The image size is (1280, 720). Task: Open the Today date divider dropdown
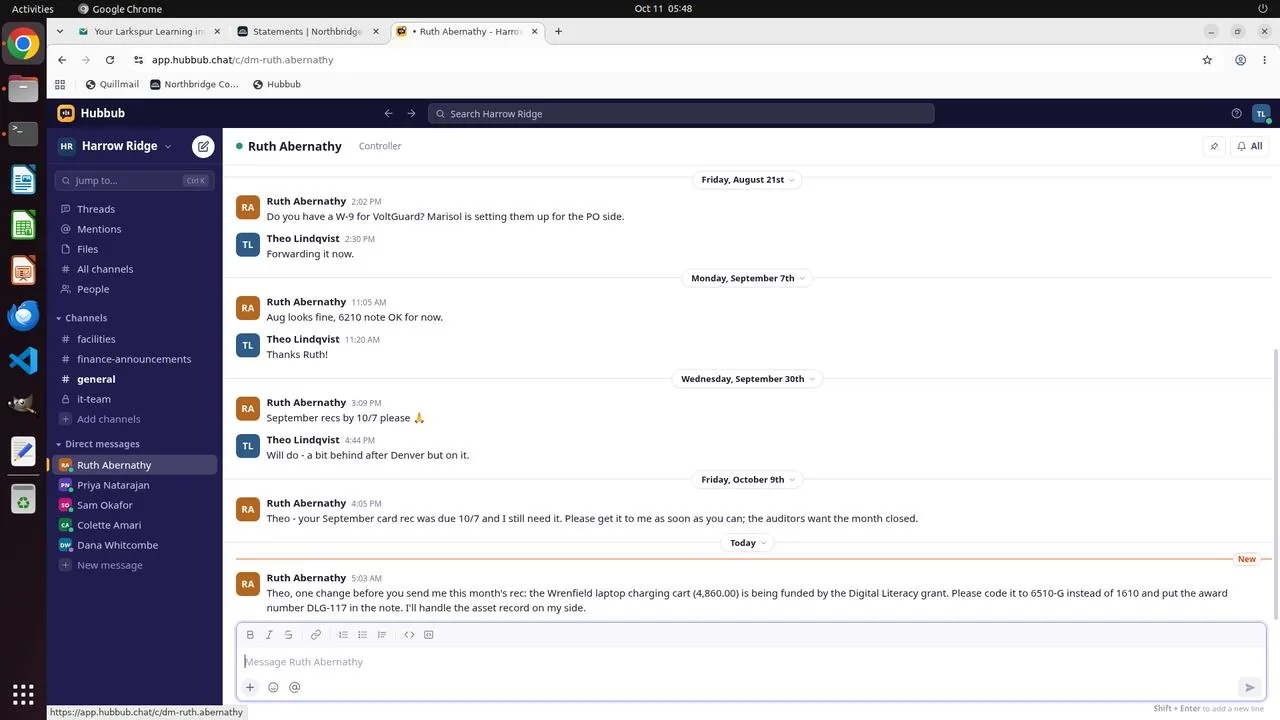point(749,543)
